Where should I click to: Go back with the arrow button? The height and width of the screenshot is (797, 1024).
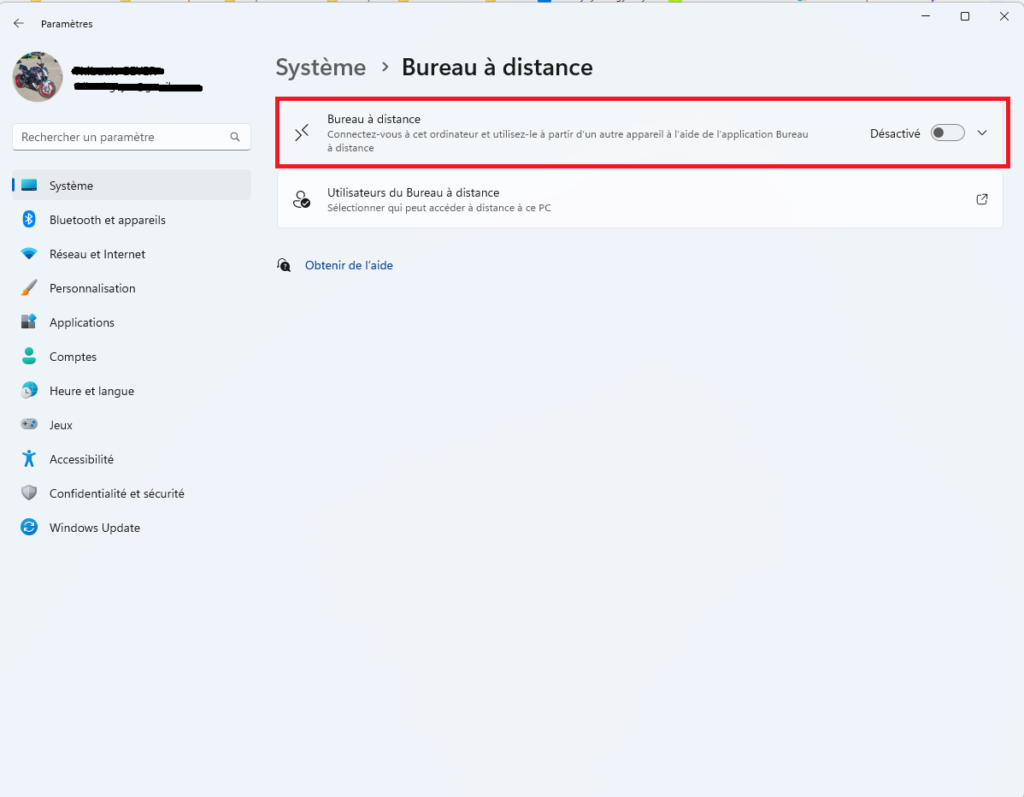click(18, 24)
